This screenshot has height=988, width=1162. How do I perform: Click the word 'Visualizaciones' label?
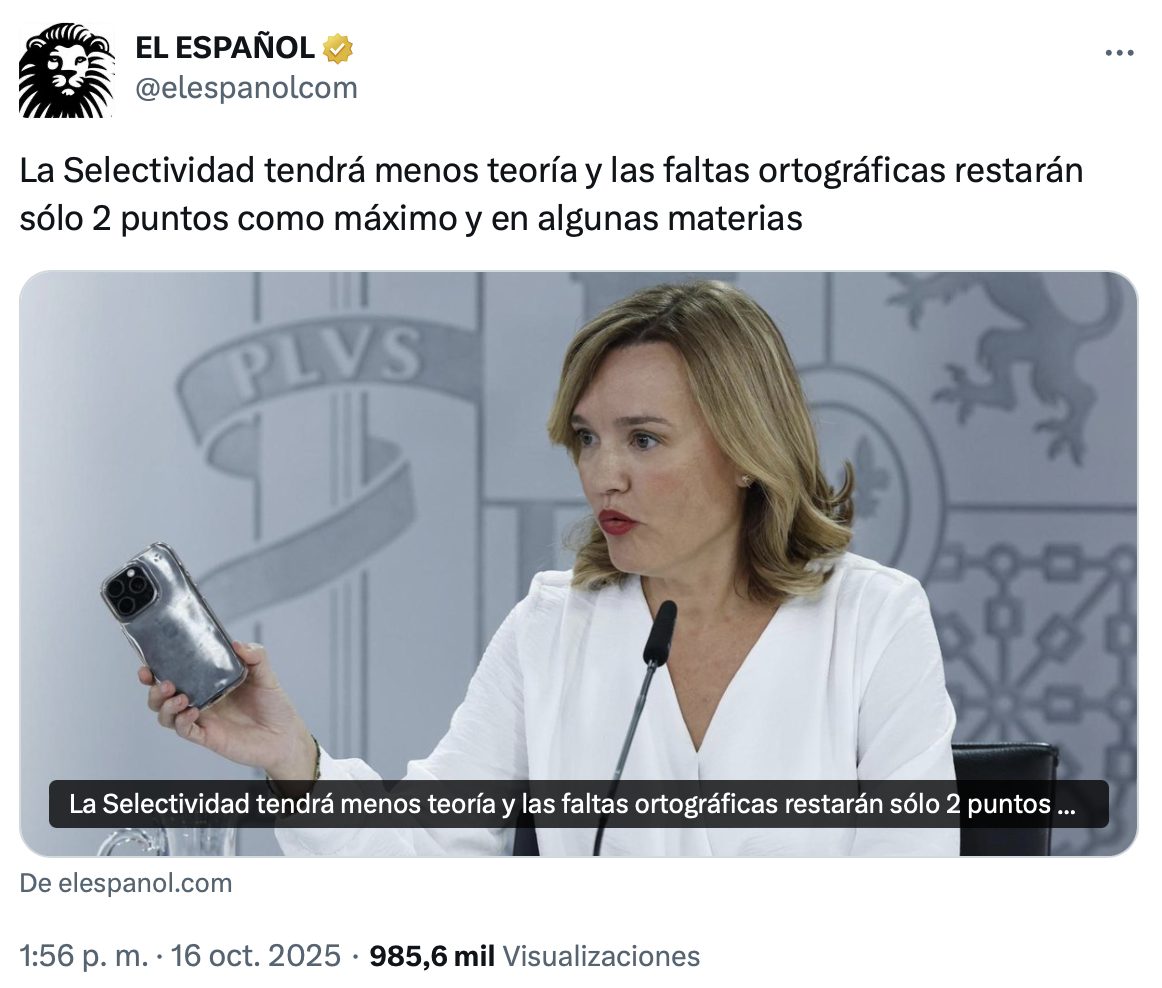(601, 955)
